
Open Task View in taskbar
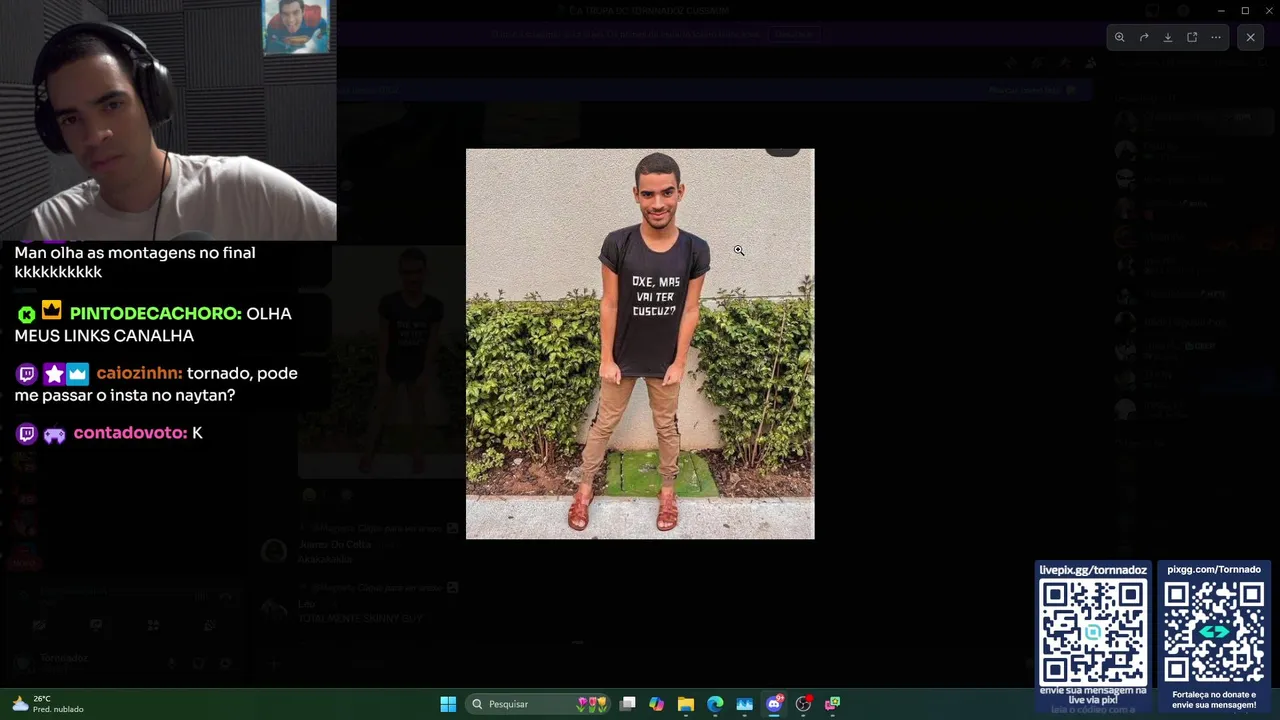pos(627,704)
